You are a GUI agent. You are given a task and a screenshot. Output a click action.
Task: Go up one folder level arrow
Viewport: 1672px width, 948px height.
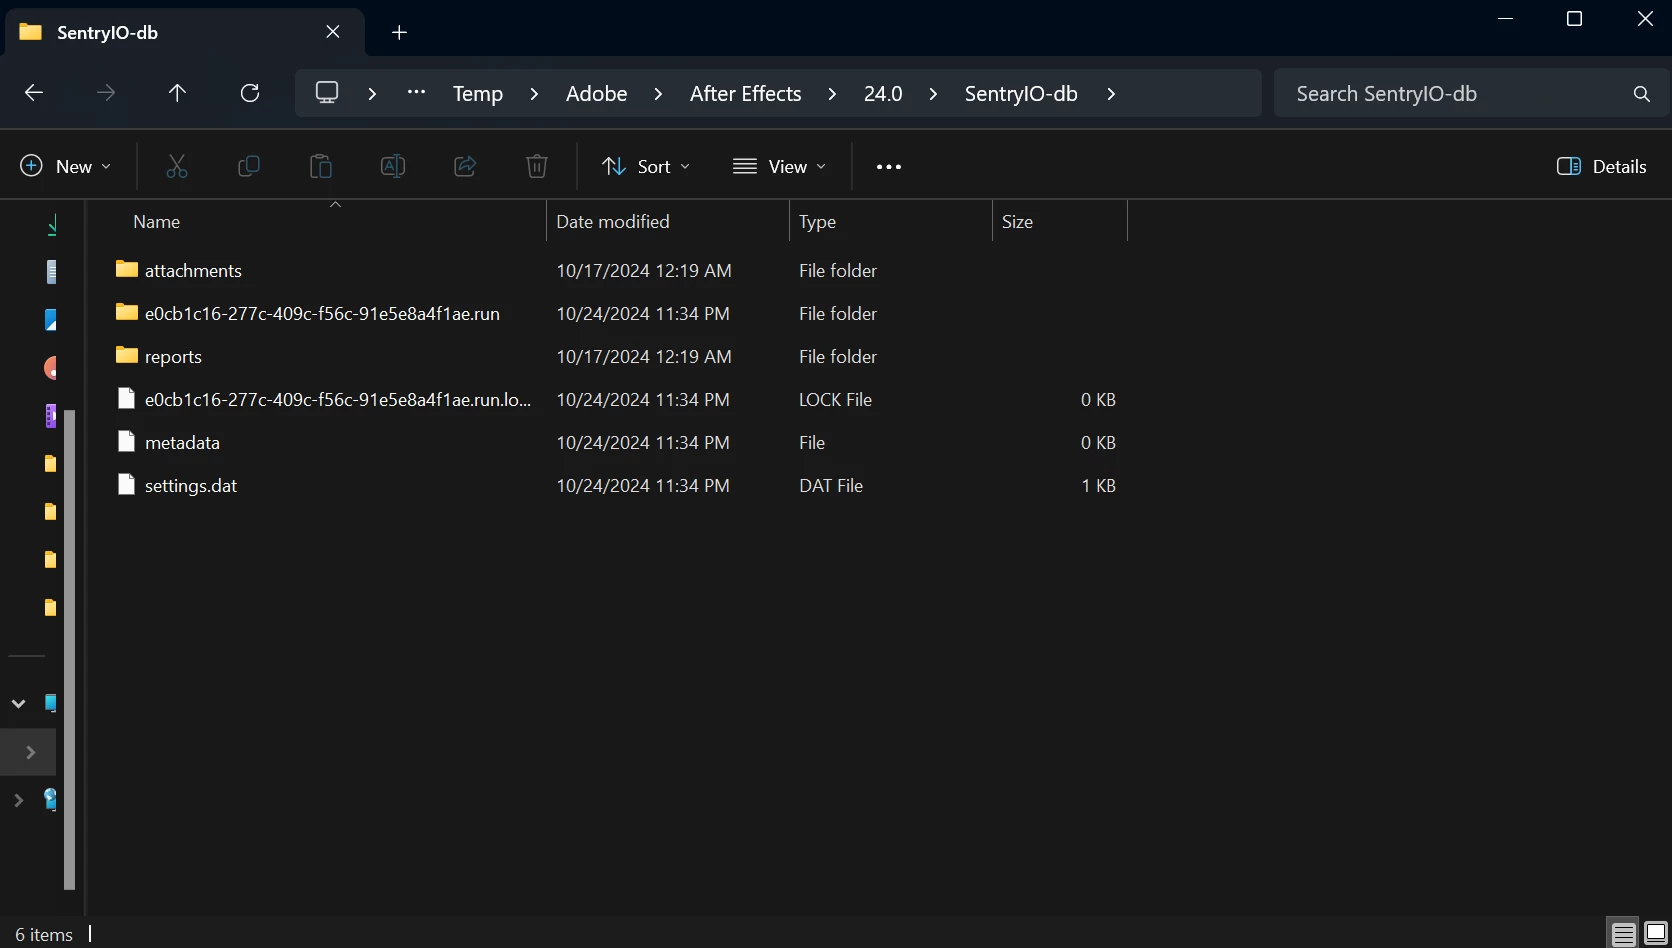[177, 93]
